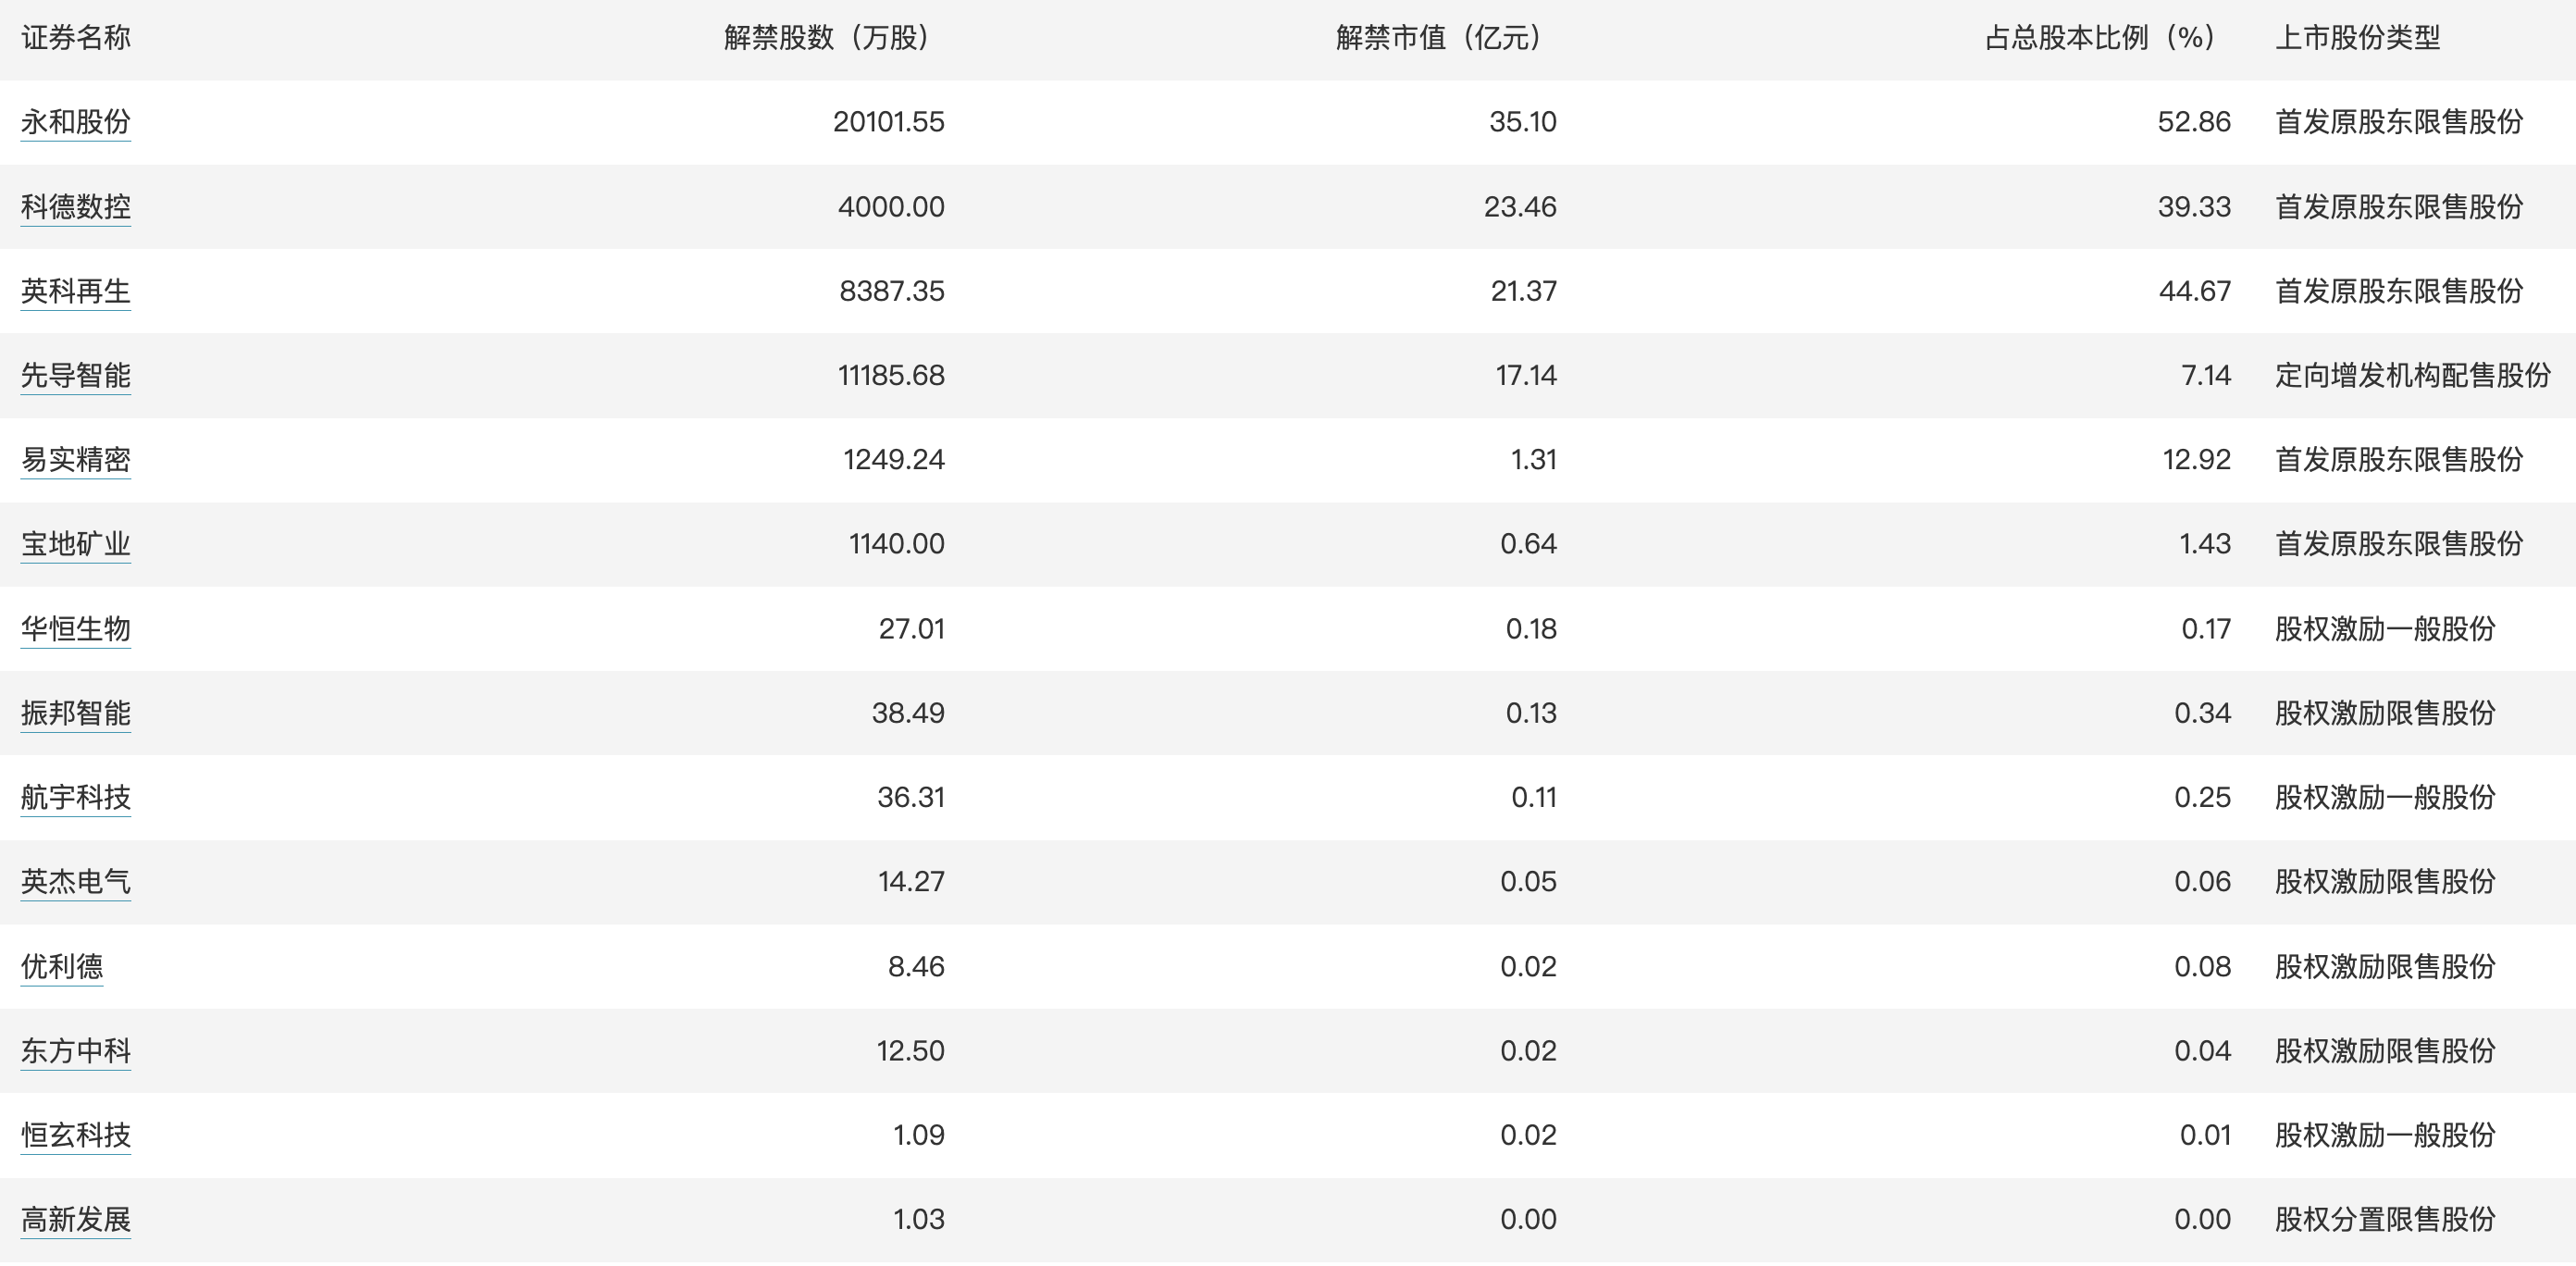This screenshot has height=1266, width=2576.
Task: Click the 英科再生 security name
Action: [76, 291]
